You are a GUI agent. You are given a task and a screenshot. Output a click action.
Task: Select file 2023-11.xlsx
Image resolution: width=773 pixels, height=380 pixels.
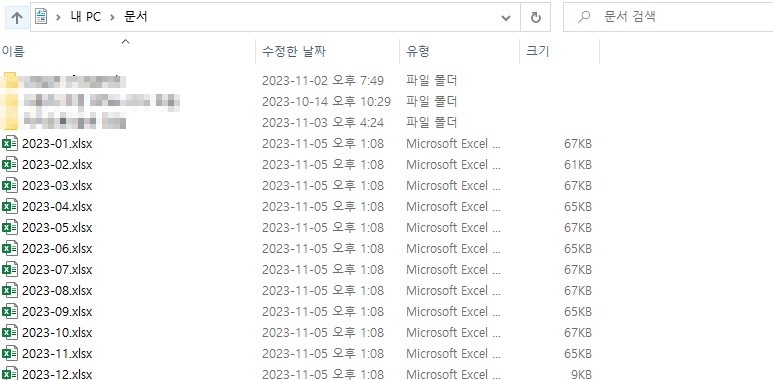57,354
